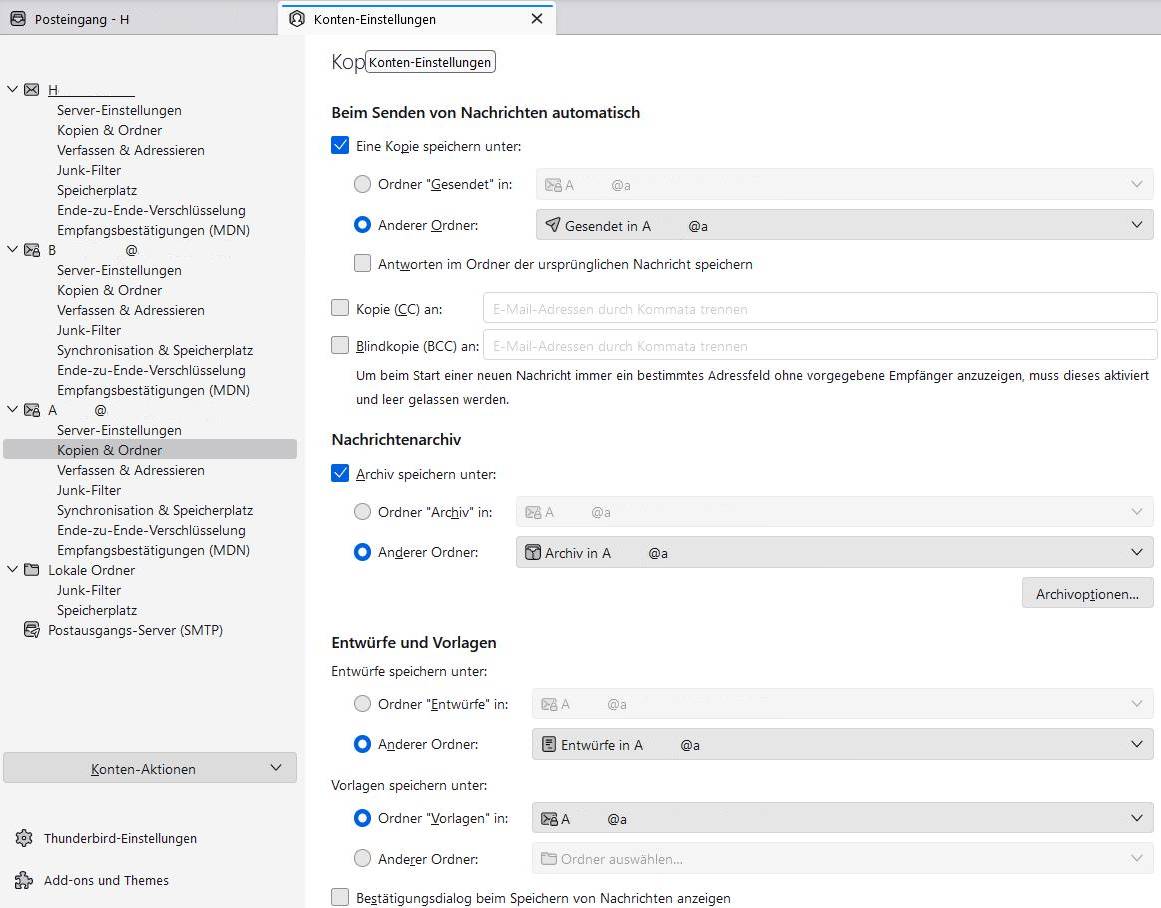This screenshot has width=1161, height=908.
Task: Open Kopien & Ordner under account B
Action: click(x=110, y=290)
